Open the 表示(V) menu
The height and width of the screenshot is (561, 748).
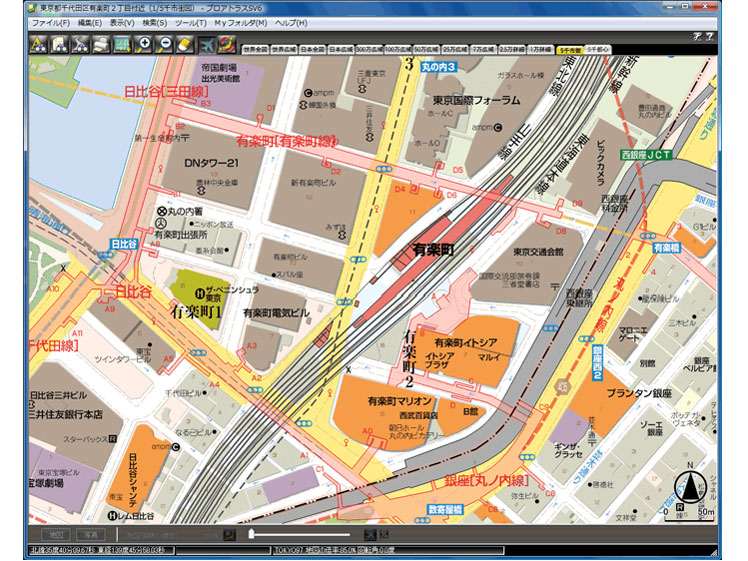[122, 22]
